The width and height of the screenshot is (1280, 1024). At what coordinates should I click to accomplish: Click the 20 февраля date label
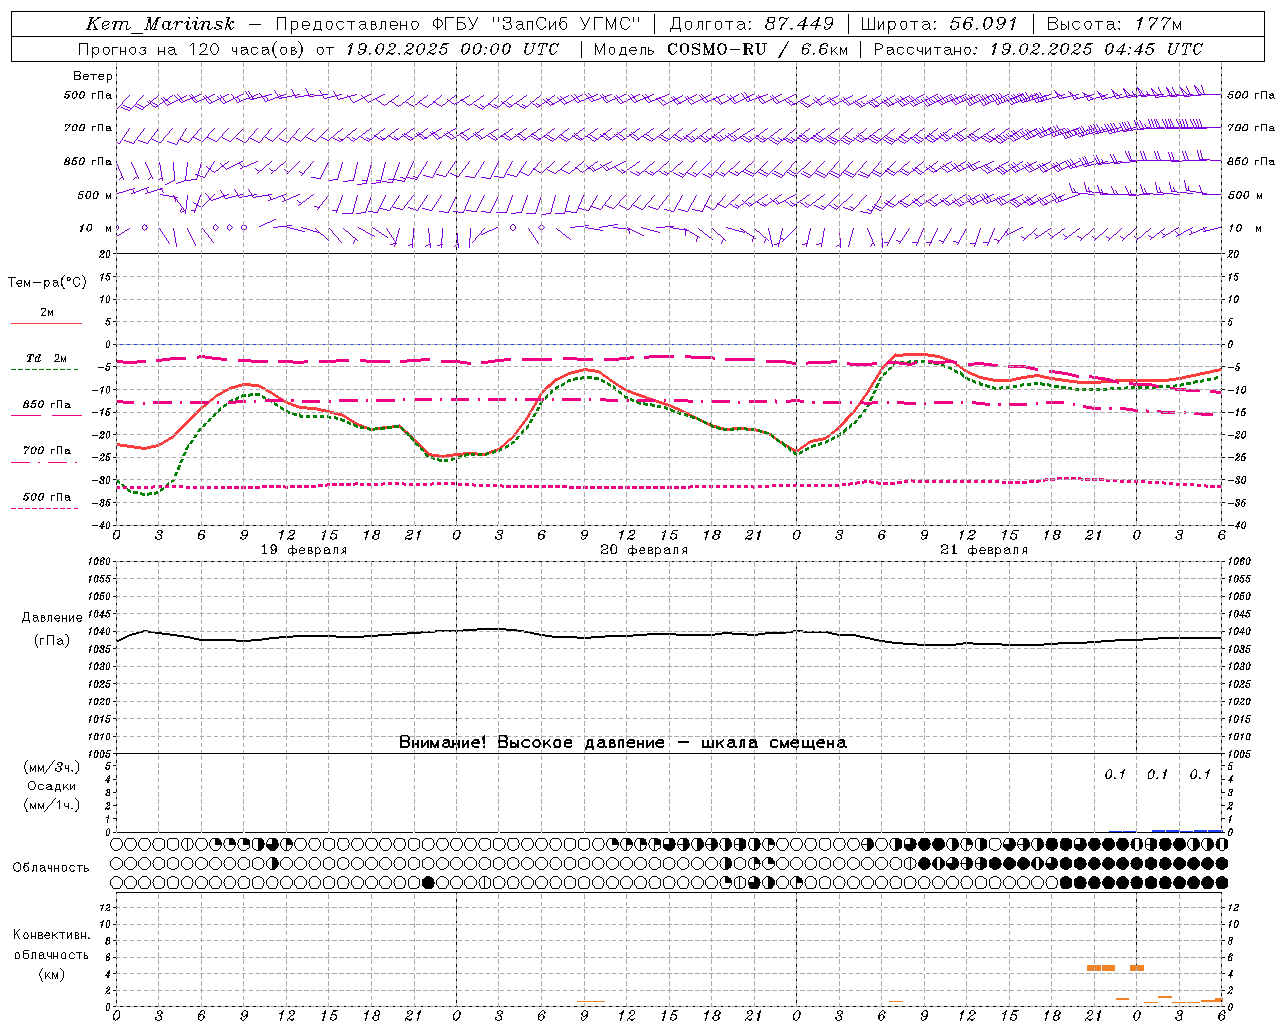tap(644, 550)
